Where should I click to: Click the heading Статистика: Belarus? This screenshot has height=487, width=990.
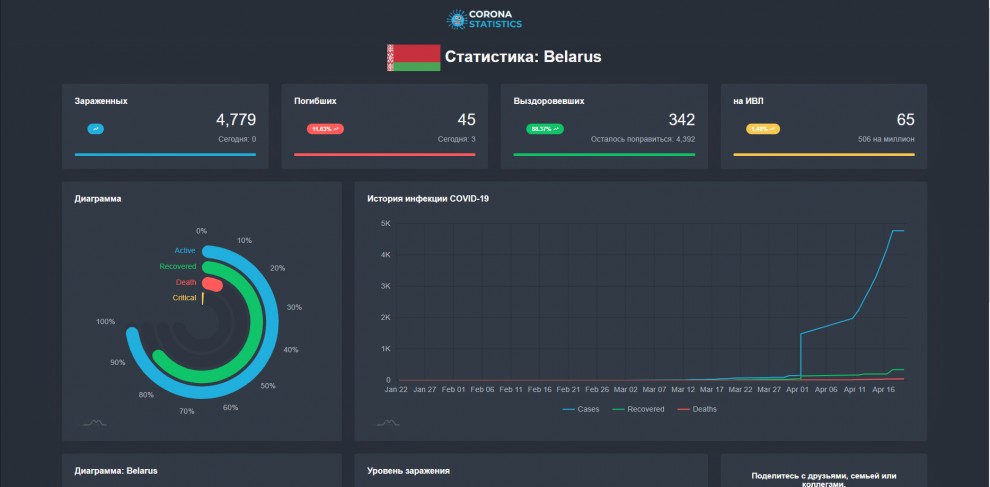[523, 57]
